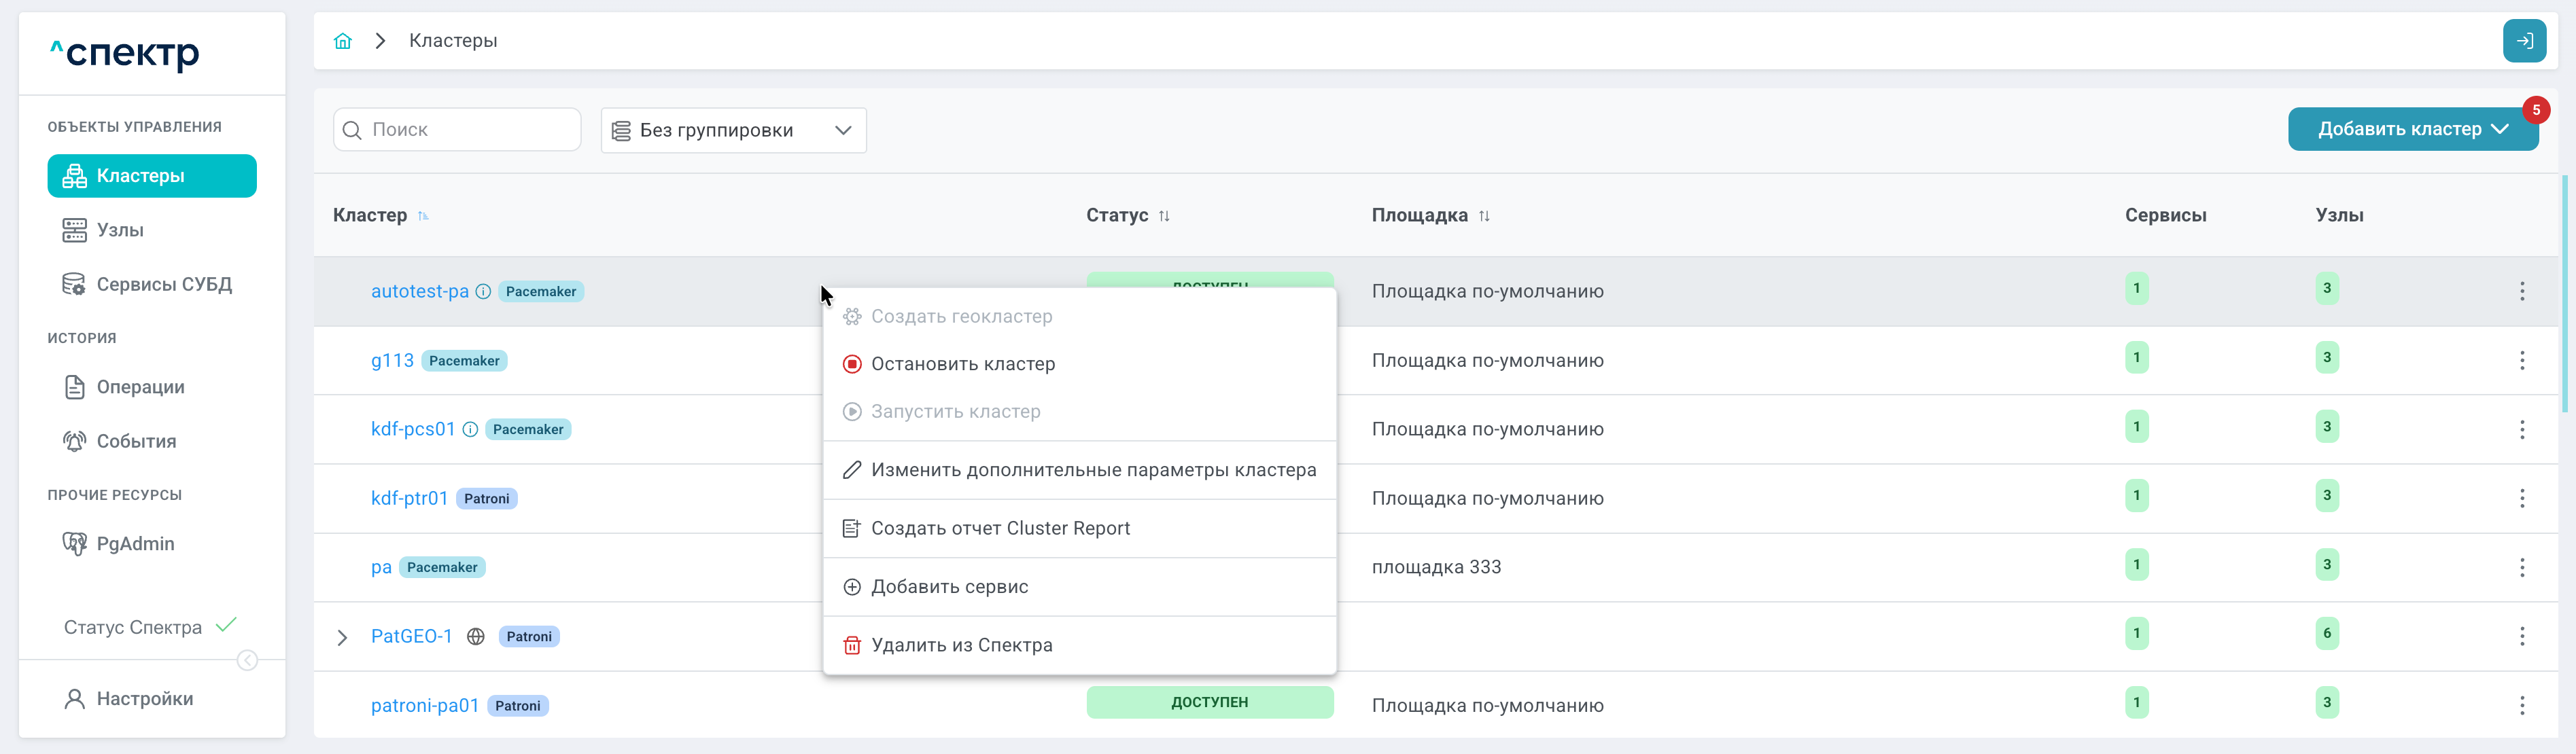
Task: Select Создать отчет Cluster Report
Action: click(1079, 528)
